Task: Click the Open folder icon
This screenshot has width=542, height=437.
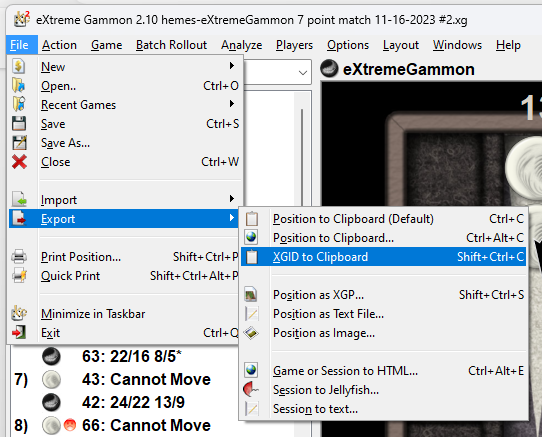Action: coord(19,85)
